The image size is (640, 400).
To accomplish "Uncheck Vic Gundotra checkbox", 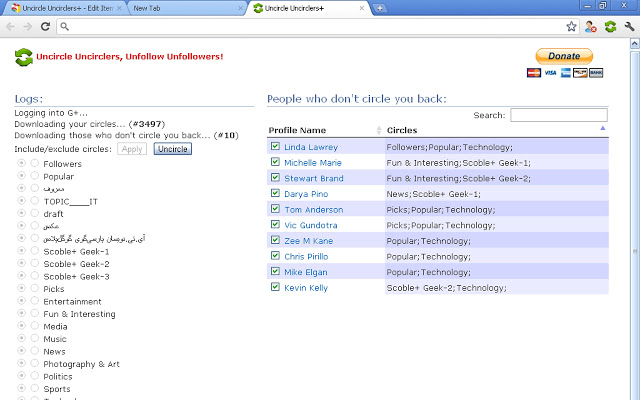I will pyautogui.click(x=276, y=224).
